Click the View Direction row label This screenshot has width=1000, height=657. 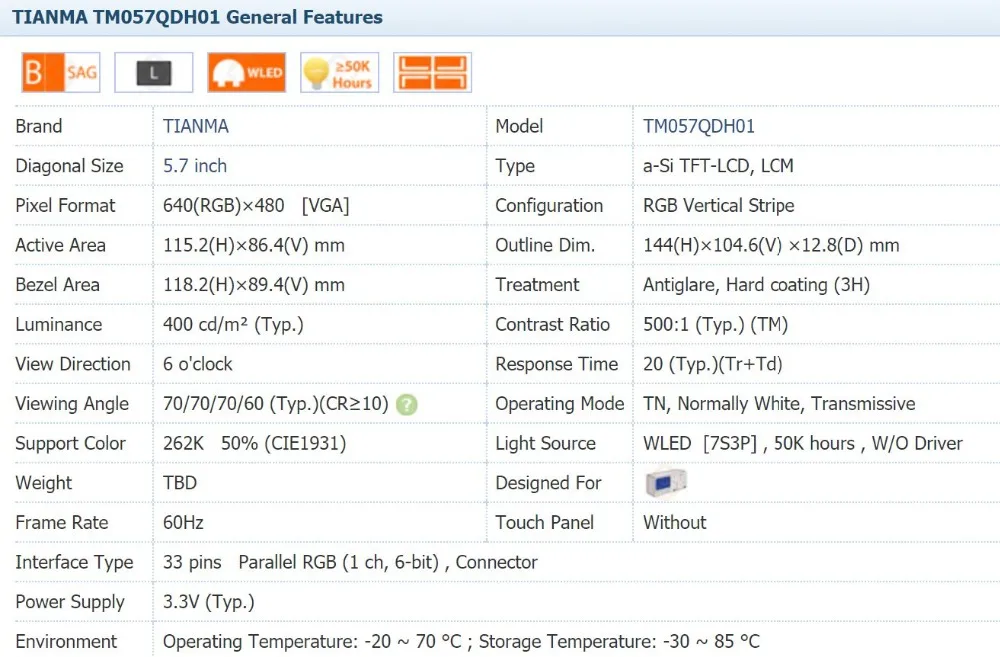pyautogui.click(x=73, y=364)
